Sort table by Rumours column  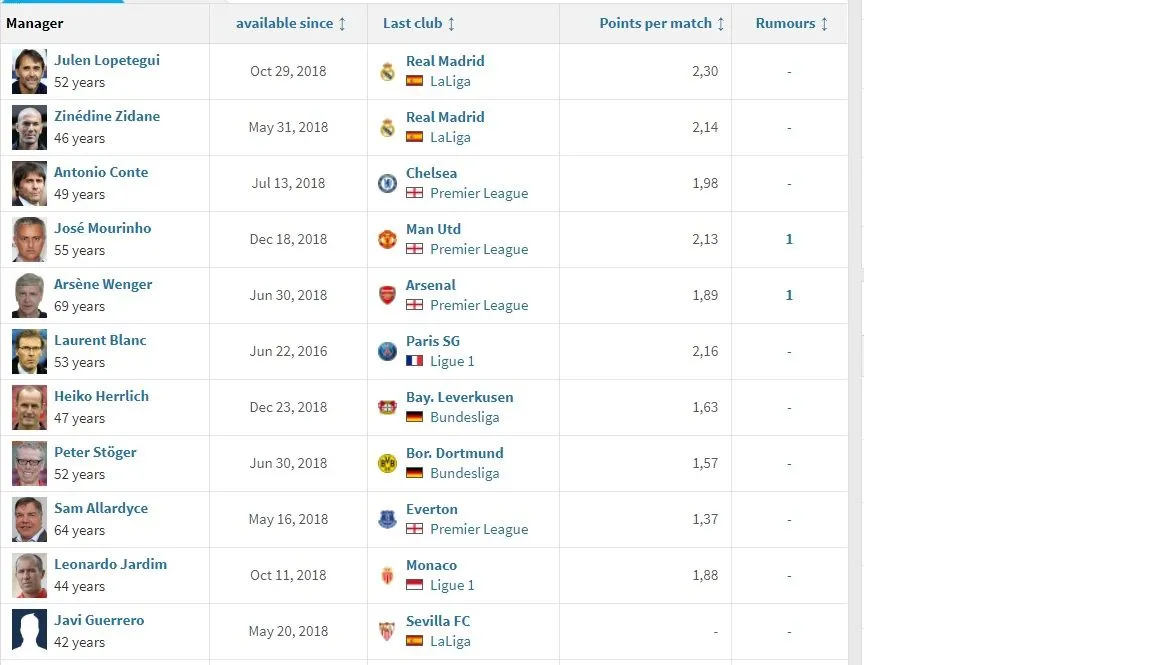[x=791, y=23]
